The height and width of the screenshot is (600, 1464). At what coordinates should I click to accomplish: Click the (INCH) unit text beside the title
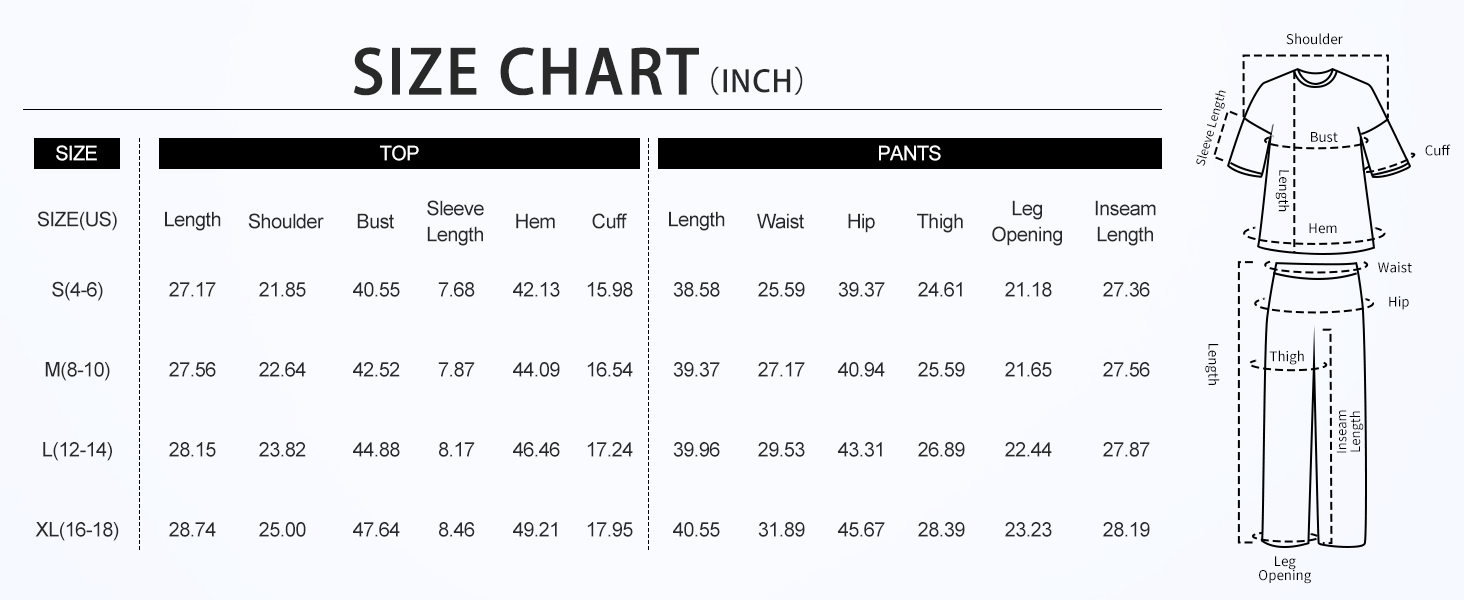click(x=756, y=79)
